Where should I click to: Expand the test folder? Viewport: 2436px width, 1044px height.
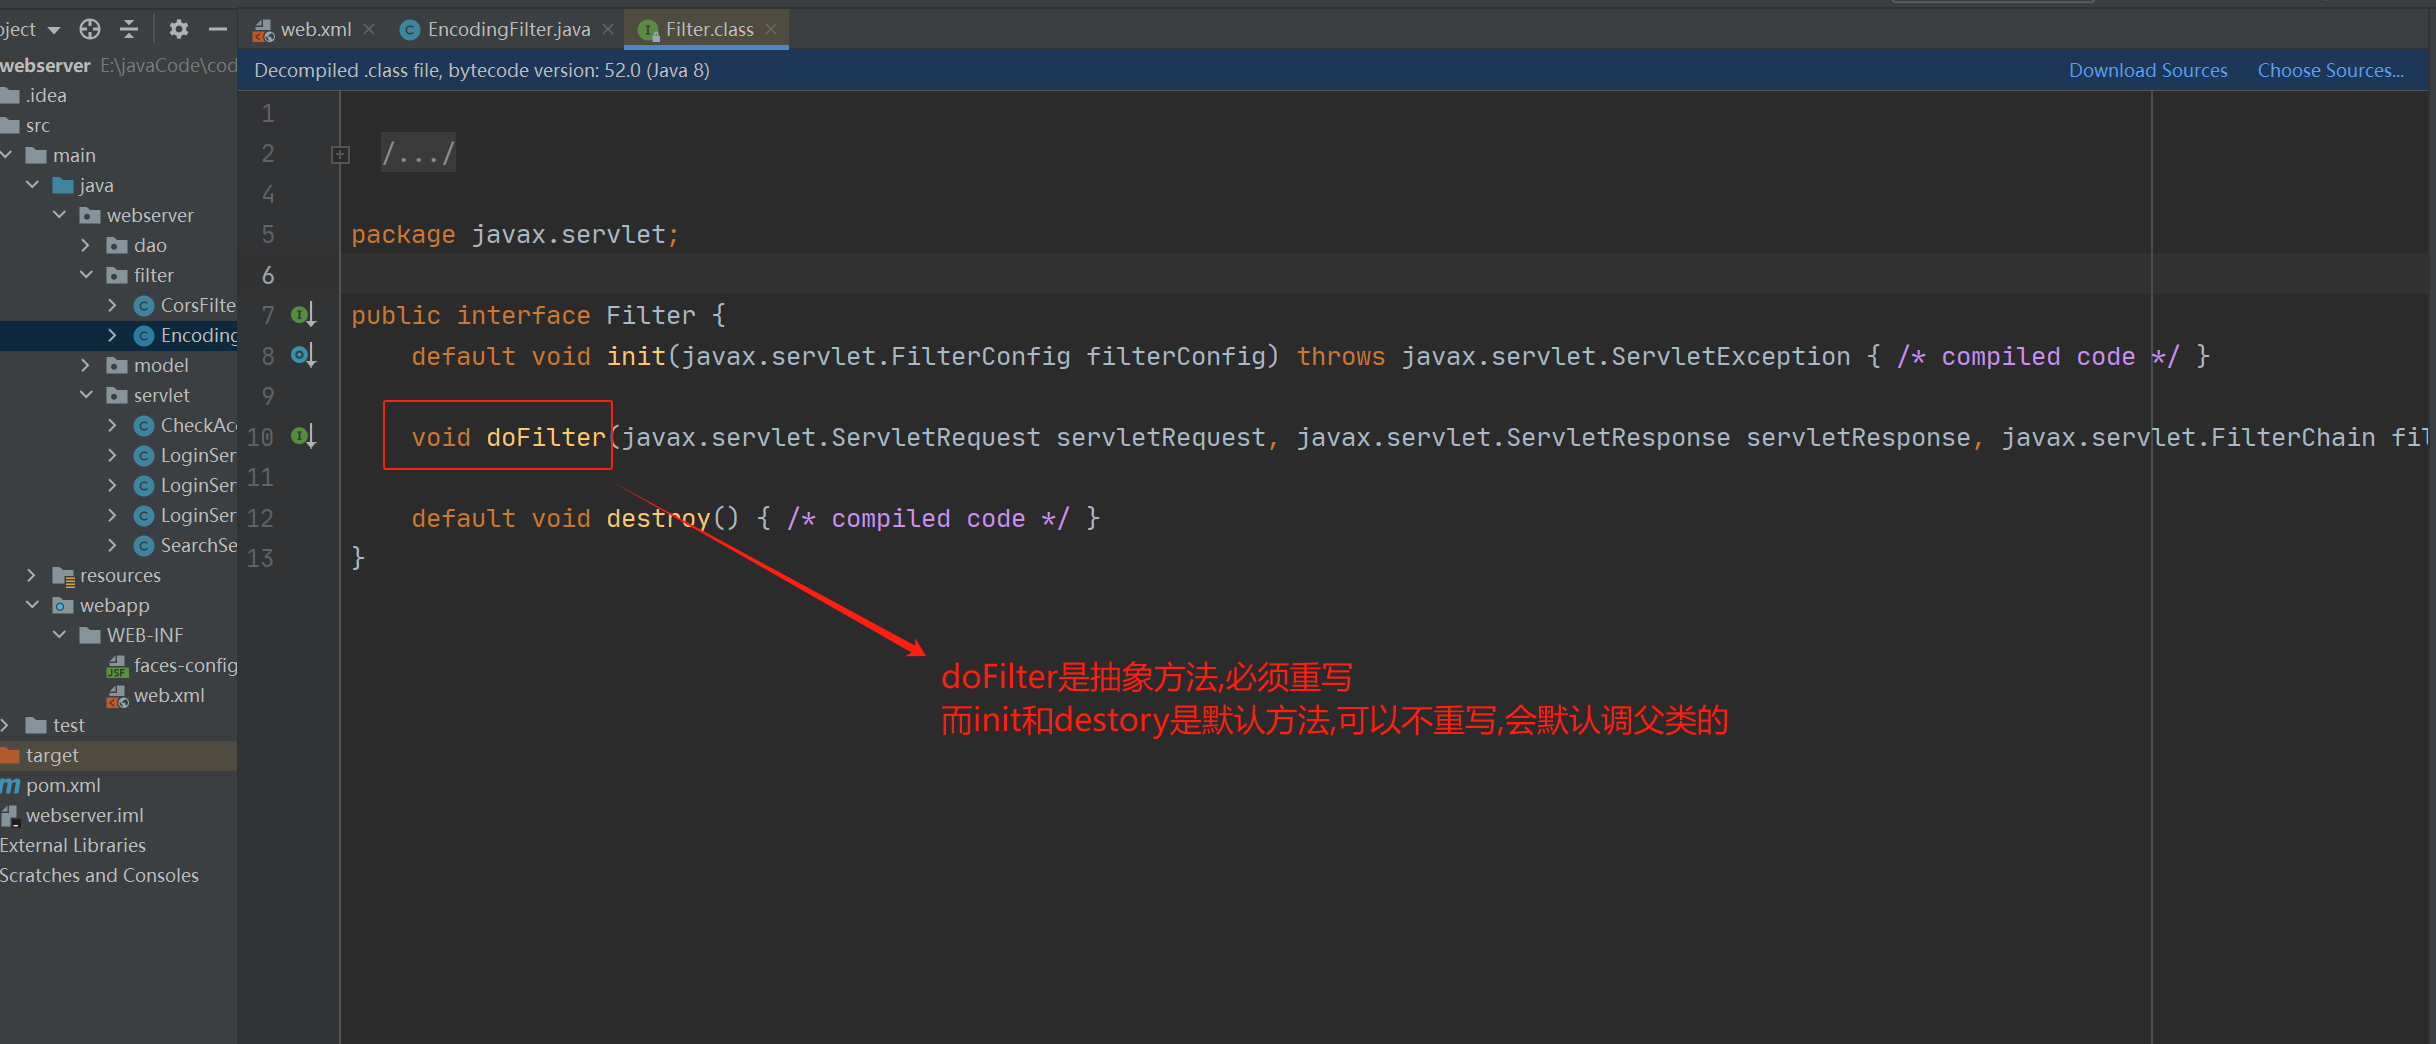pyautogui.click(x=6, y=725)
